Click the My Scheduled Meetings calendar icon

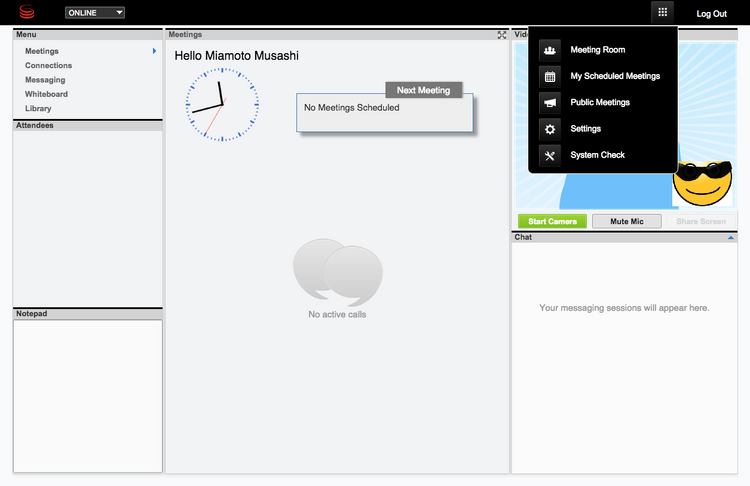[549, 76]
